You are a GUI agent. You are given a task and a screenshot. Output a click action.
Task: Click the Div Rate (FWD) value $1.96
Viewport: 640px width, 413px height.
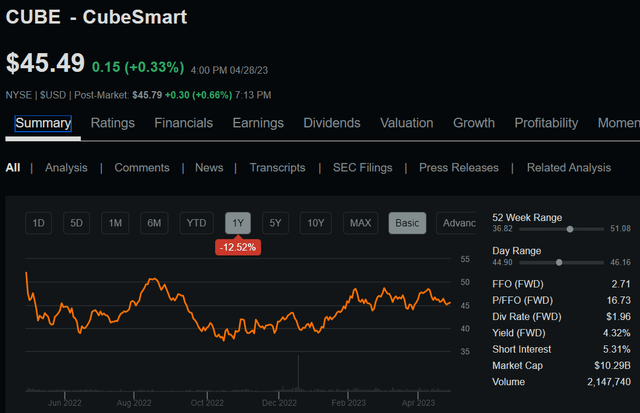[618, 317]
